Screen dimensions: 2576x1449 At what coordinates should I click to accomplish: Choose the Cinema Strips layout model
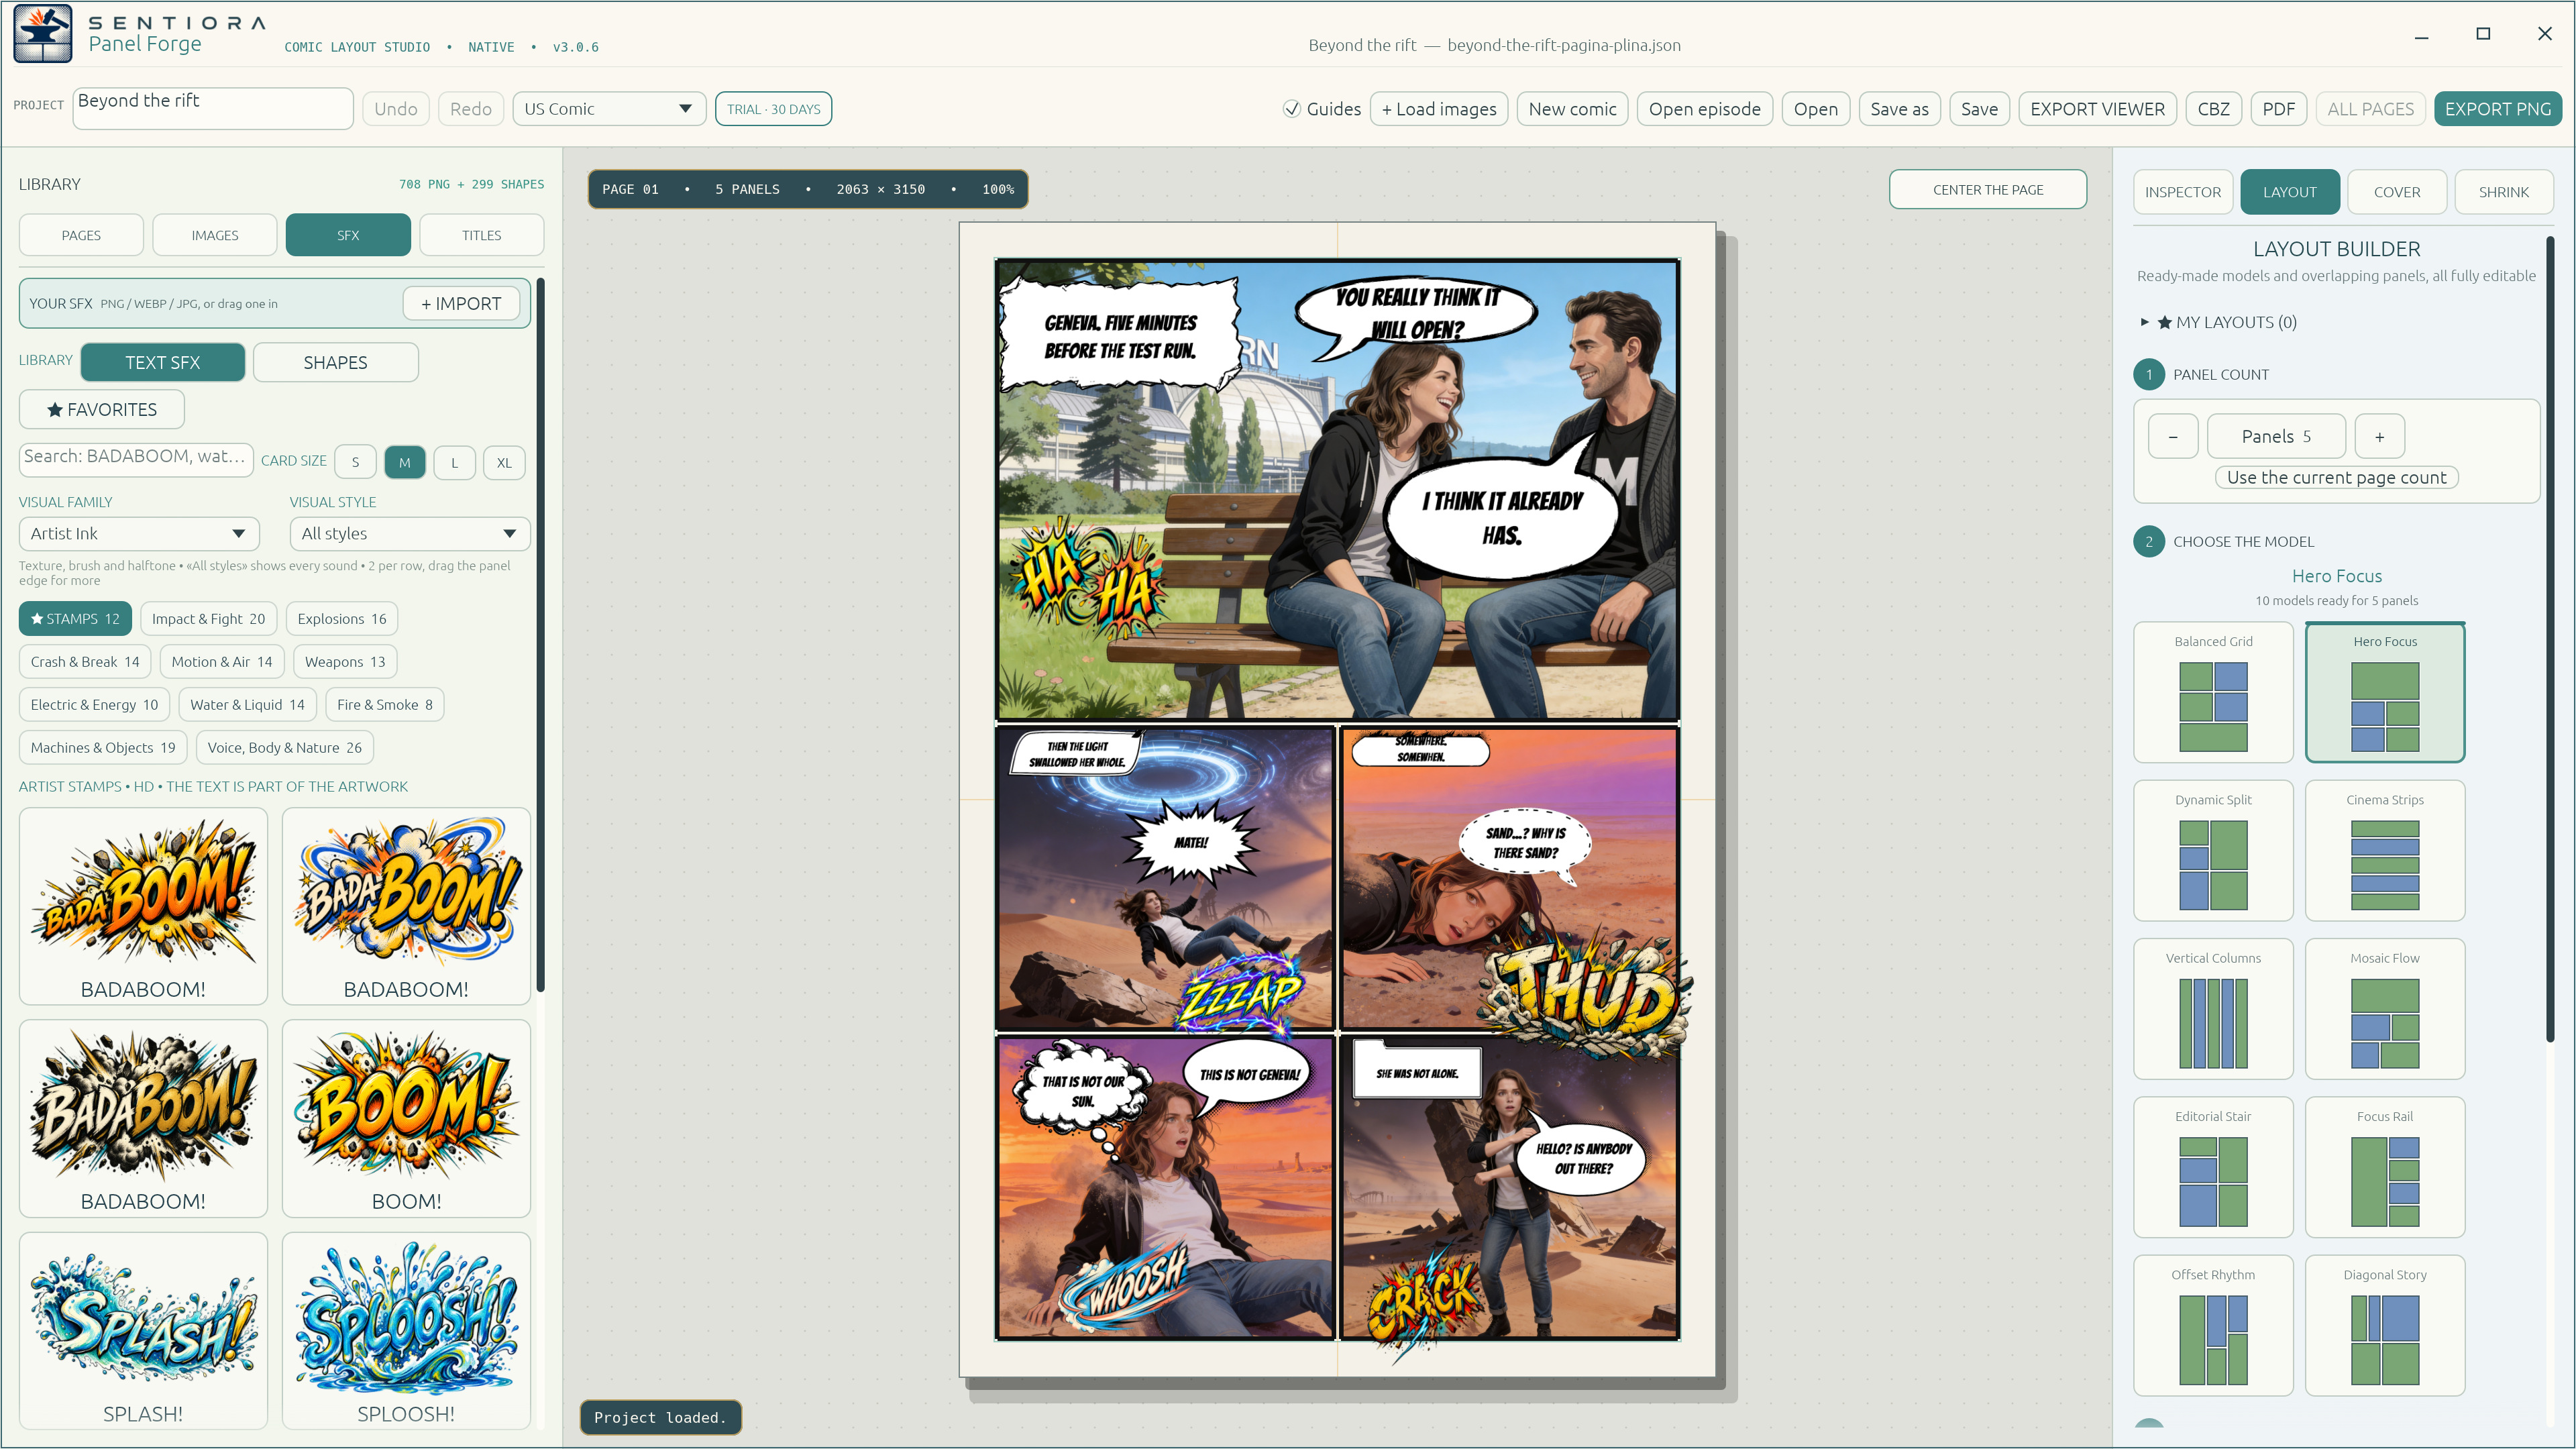coord(2384,851)
